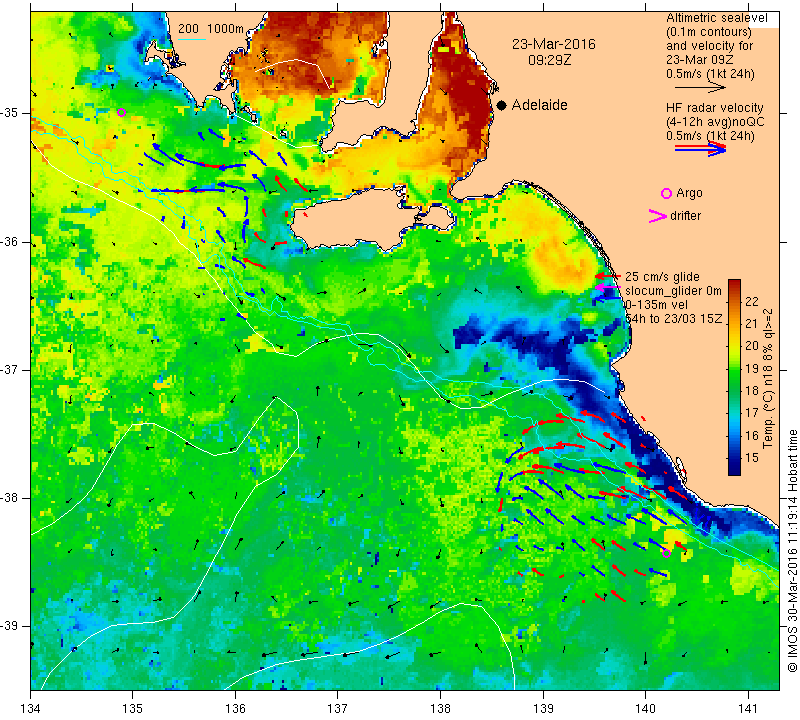Viewport: 800px width, 720px height.
Task: Click the '200 1000m' contour legend text
Action: (x=211, y=29)
